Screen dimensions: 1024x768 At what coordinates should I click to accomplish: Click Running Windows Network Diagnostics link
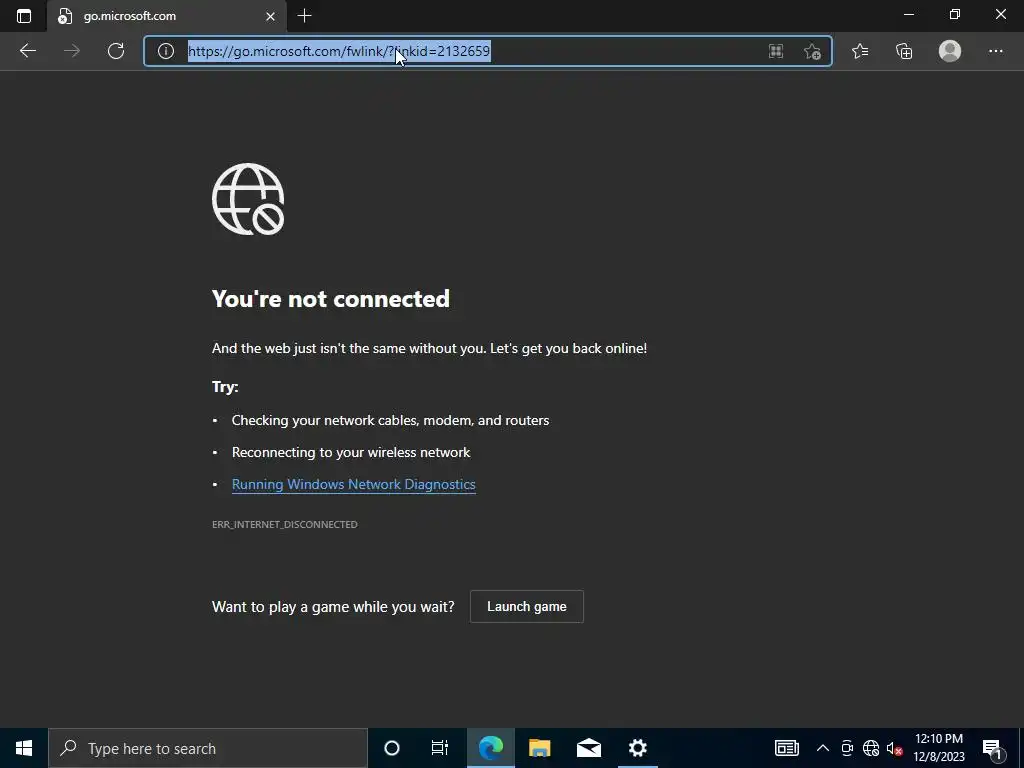point(353,485)
